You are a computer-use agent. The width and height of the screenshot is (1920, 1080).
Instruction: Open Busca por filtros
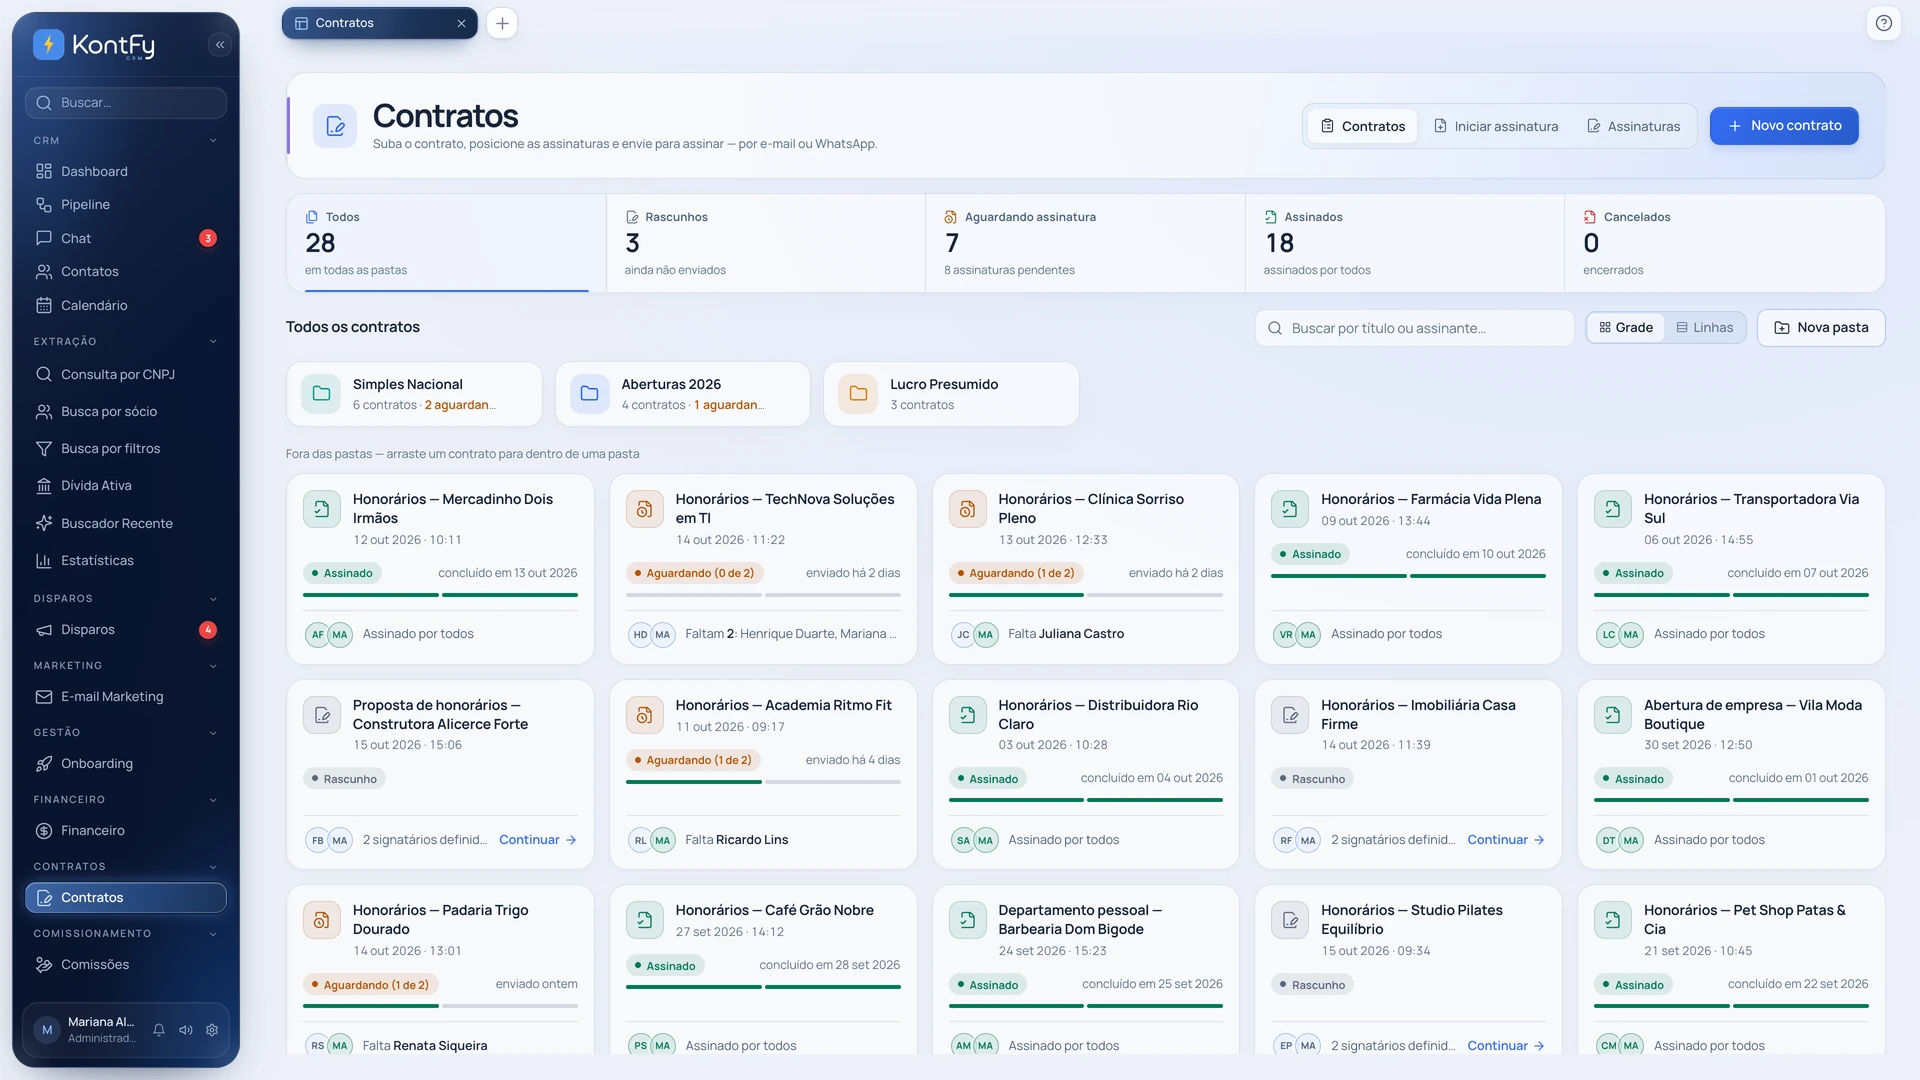126,449
